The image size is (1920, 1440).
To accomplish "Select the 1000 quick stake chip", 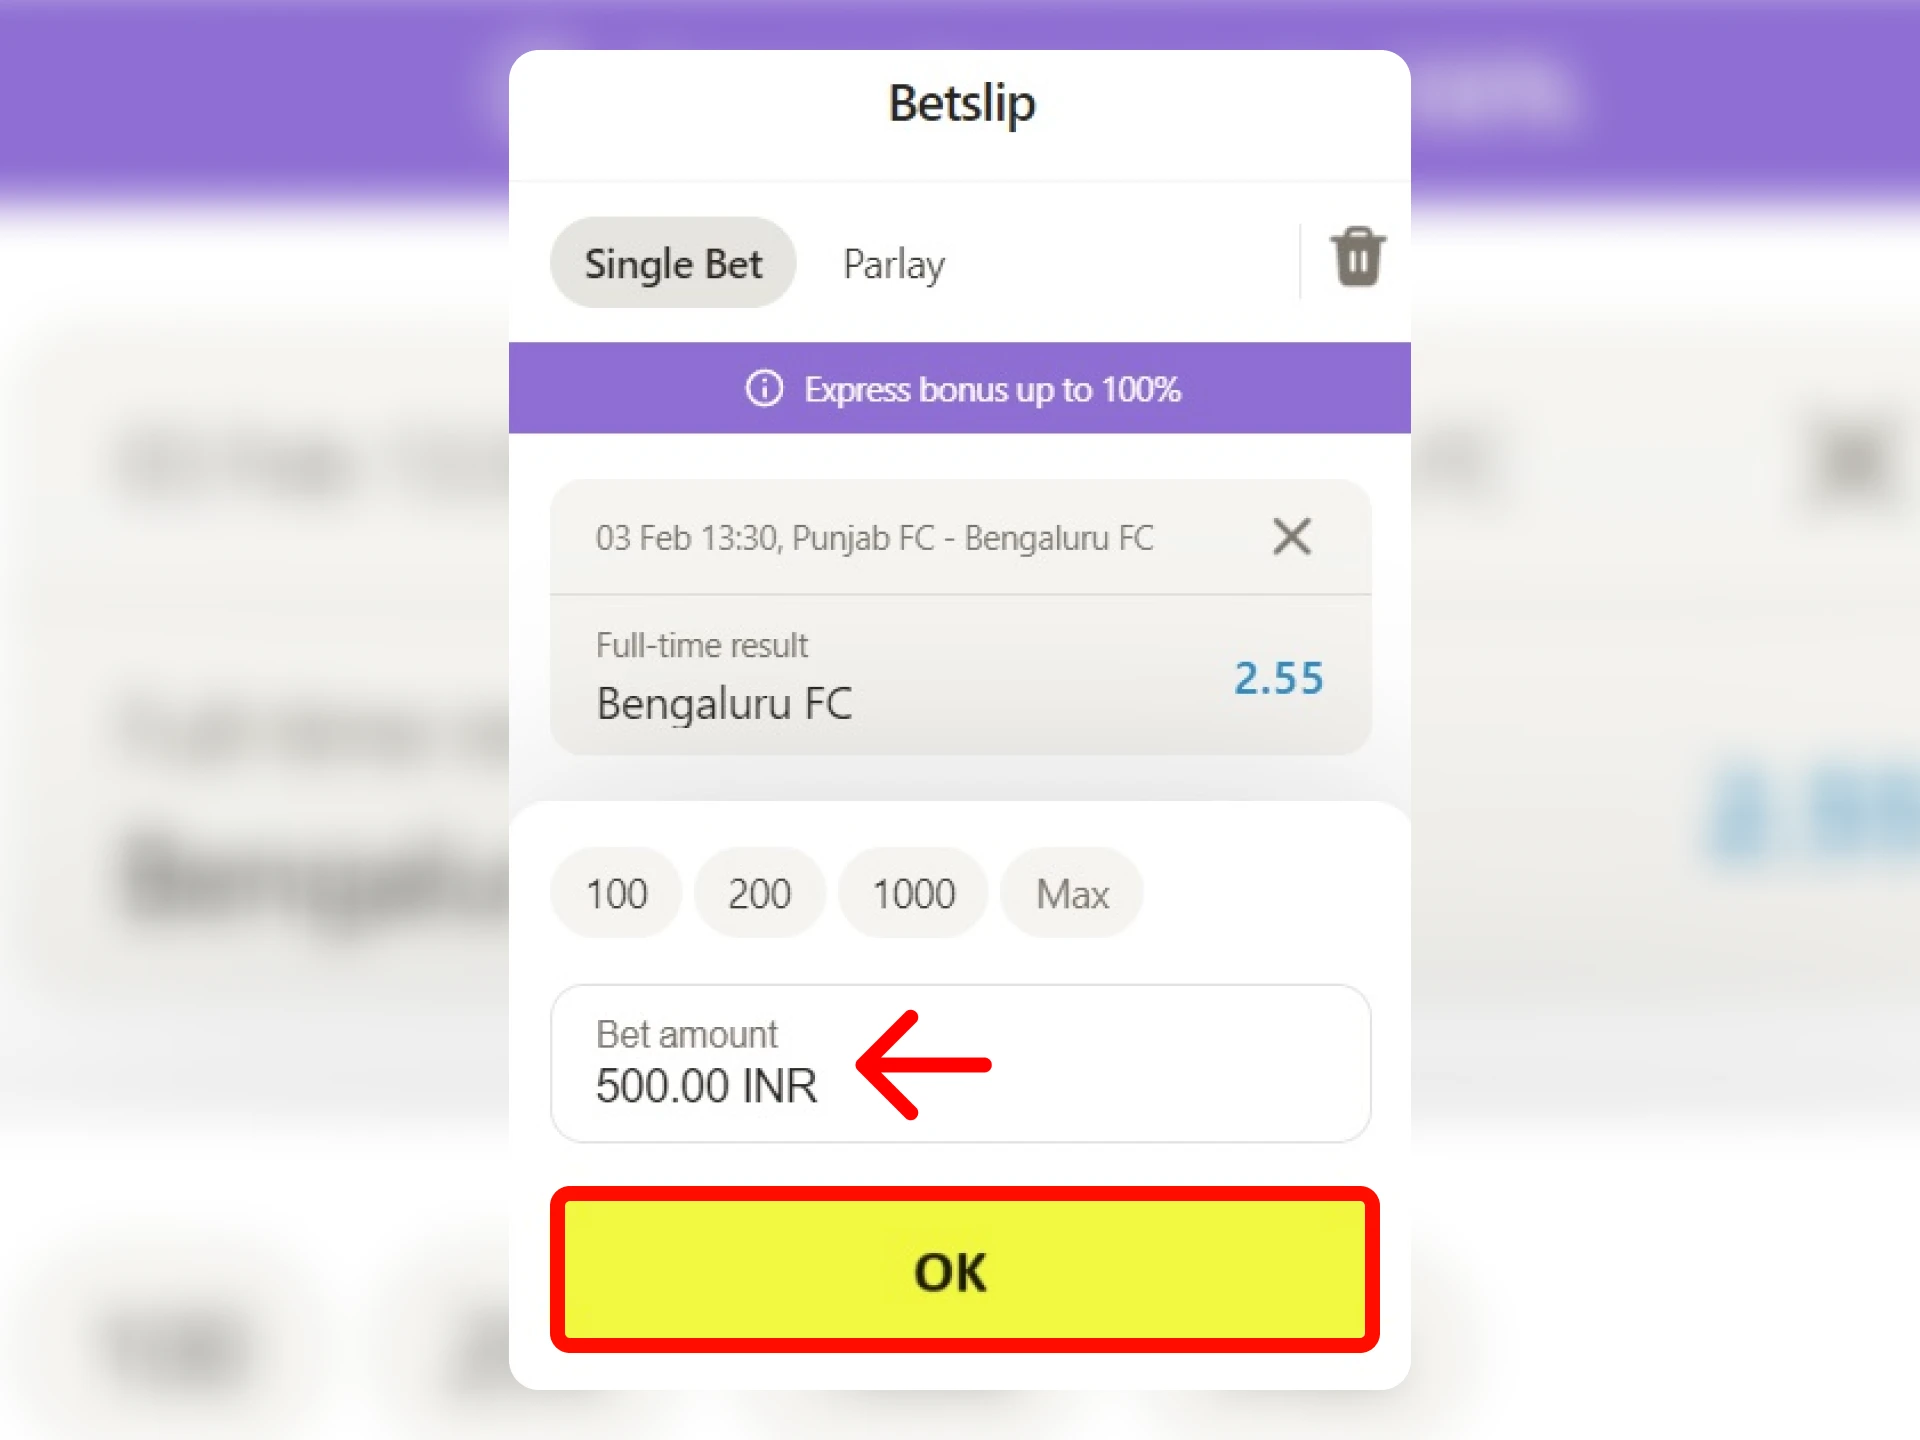I will click(x=912, y=893).
